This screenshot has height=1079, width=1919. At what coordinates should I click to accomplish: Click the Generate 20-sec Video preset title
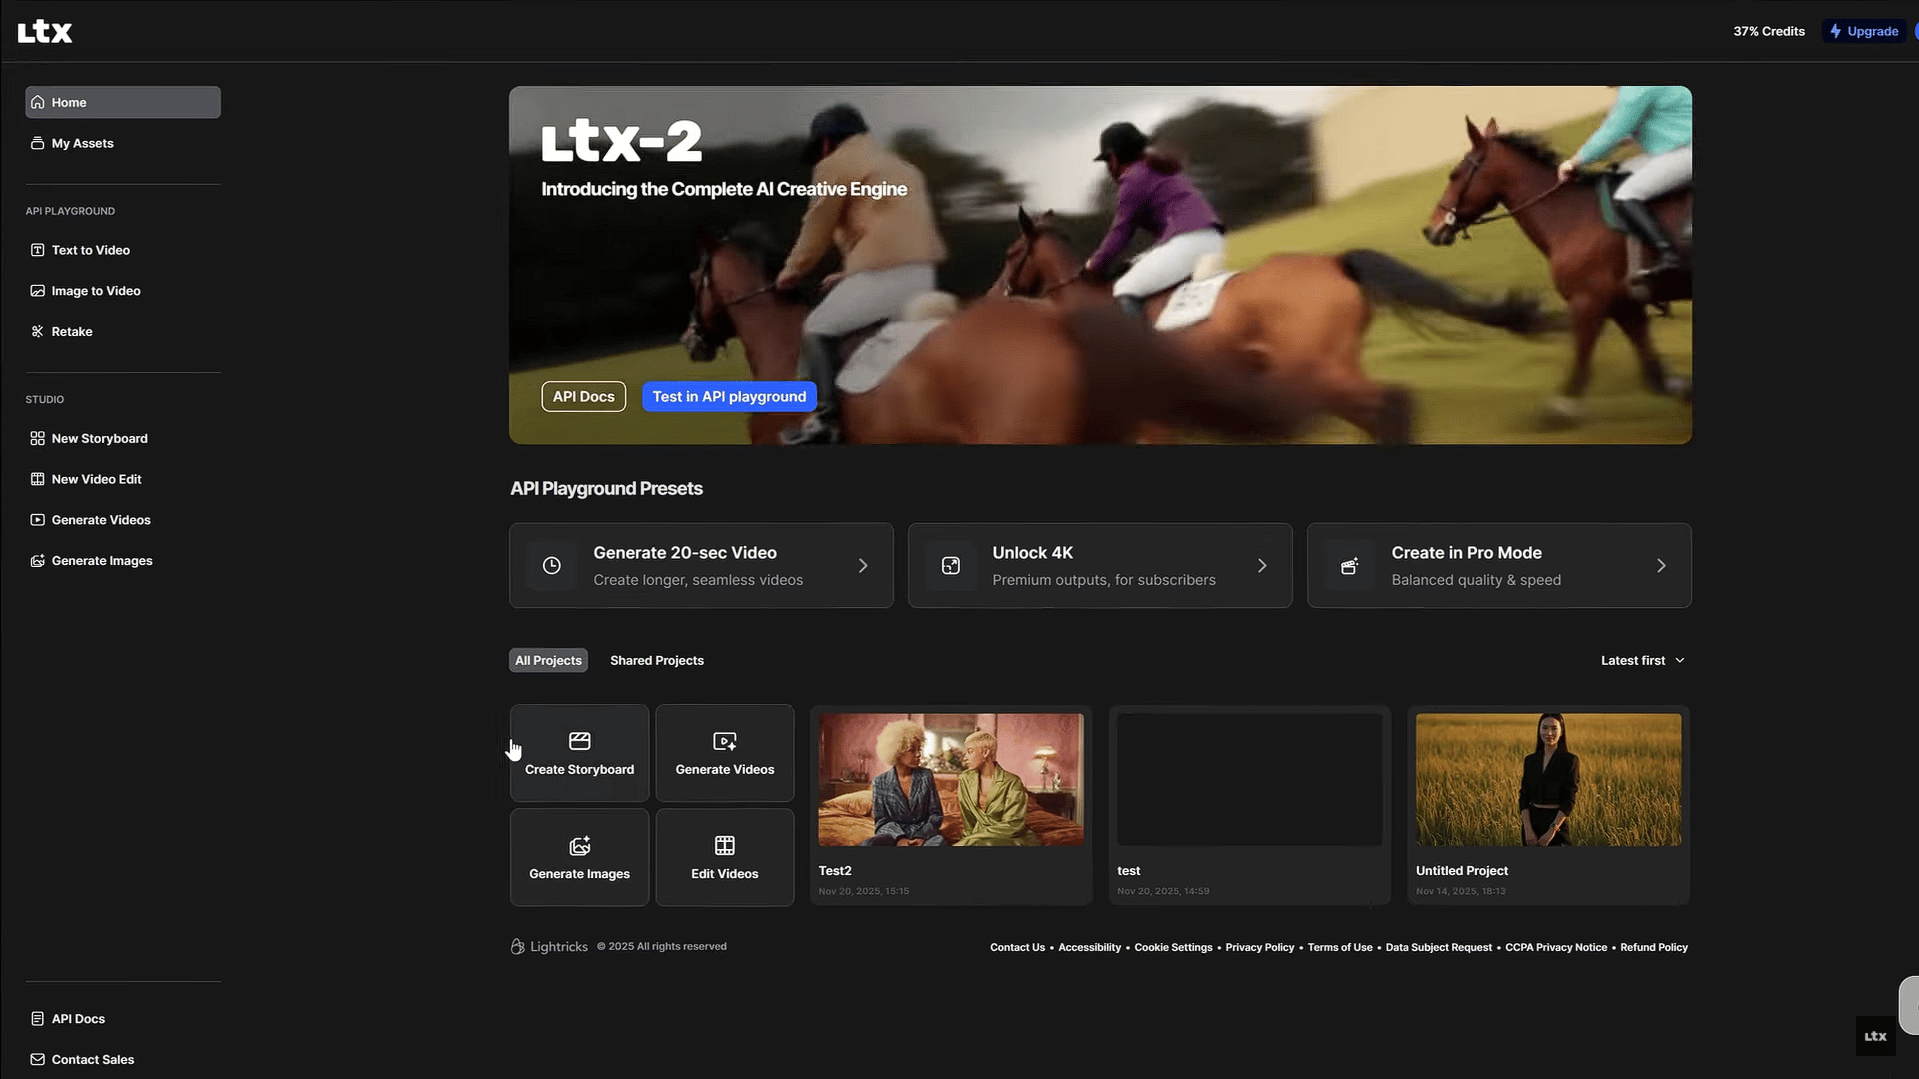(x=685, y=553)
